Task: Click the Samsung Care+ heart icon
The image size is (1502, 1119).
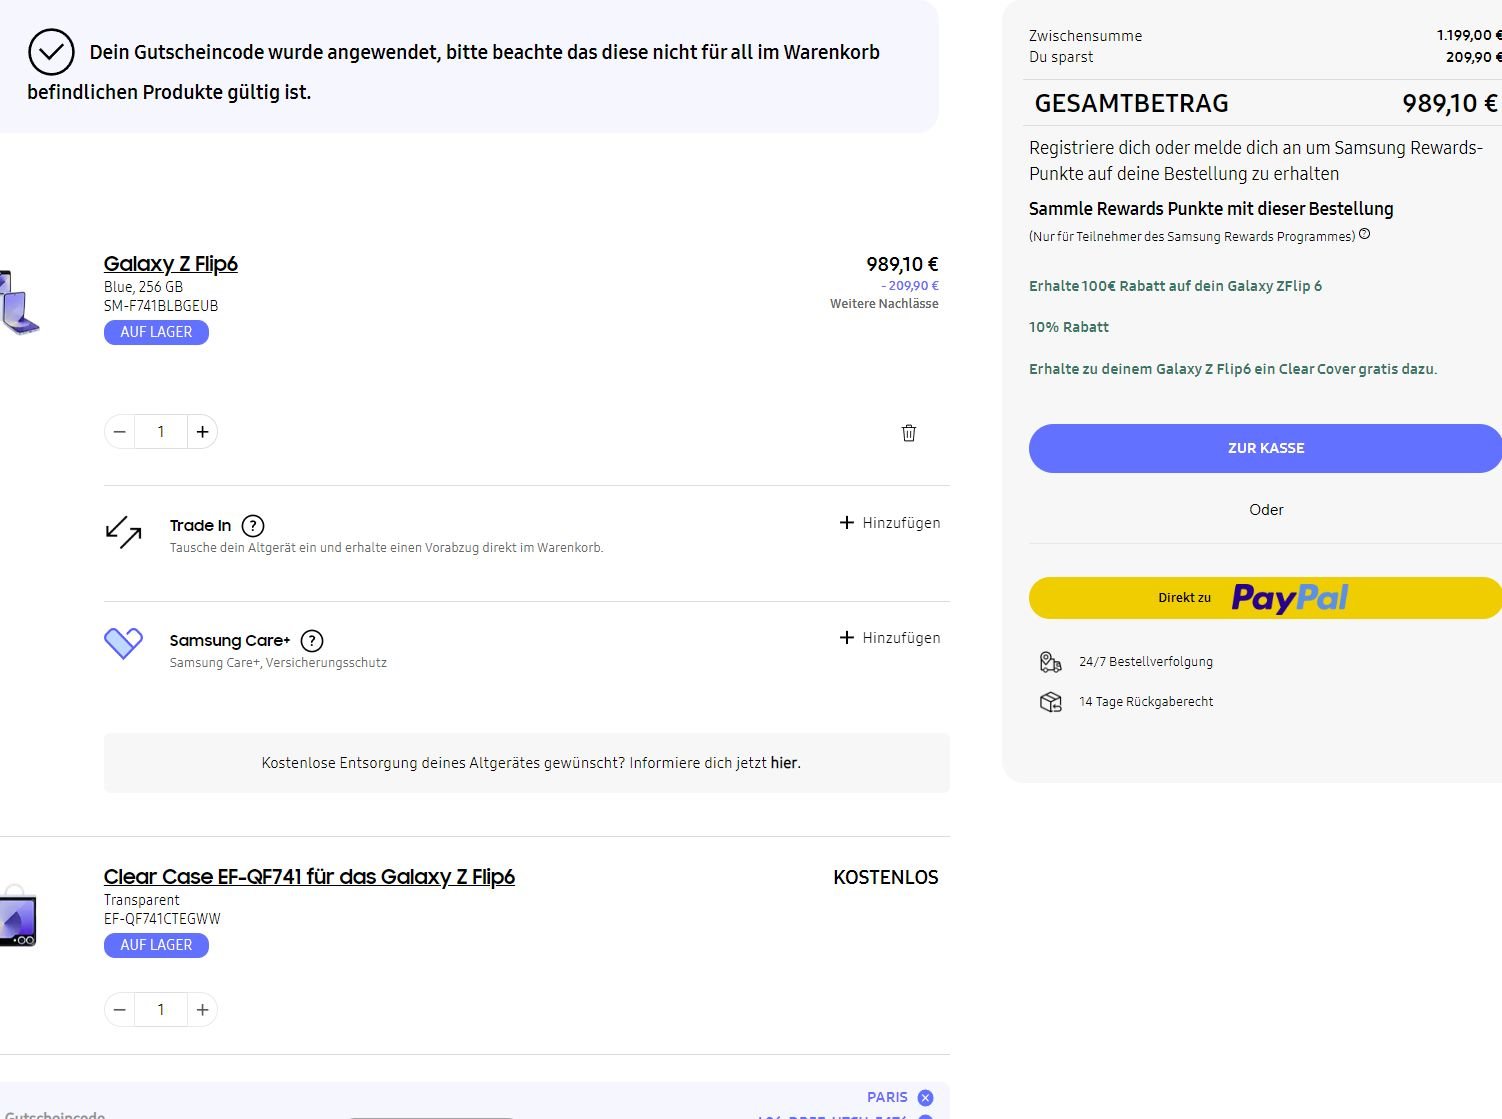Action: pos(123,643)
